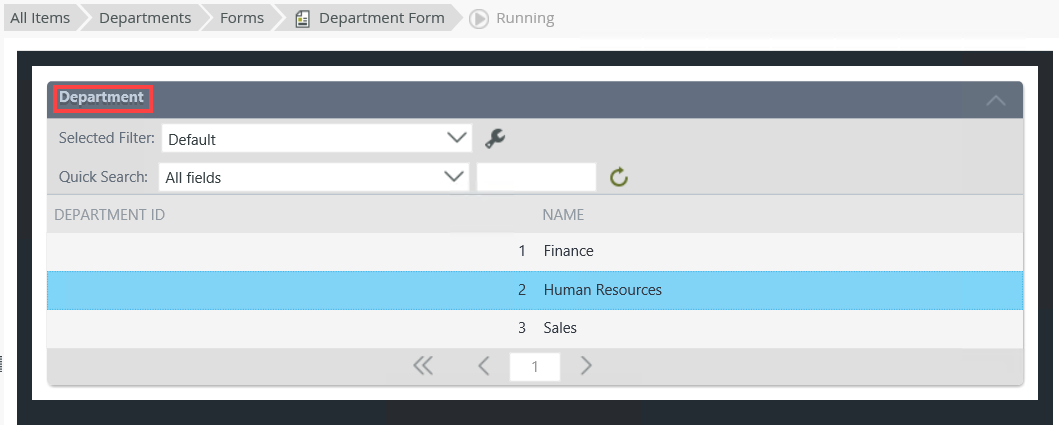Click the Department Form document icon

pyautogui.click(x=303, y=18)
